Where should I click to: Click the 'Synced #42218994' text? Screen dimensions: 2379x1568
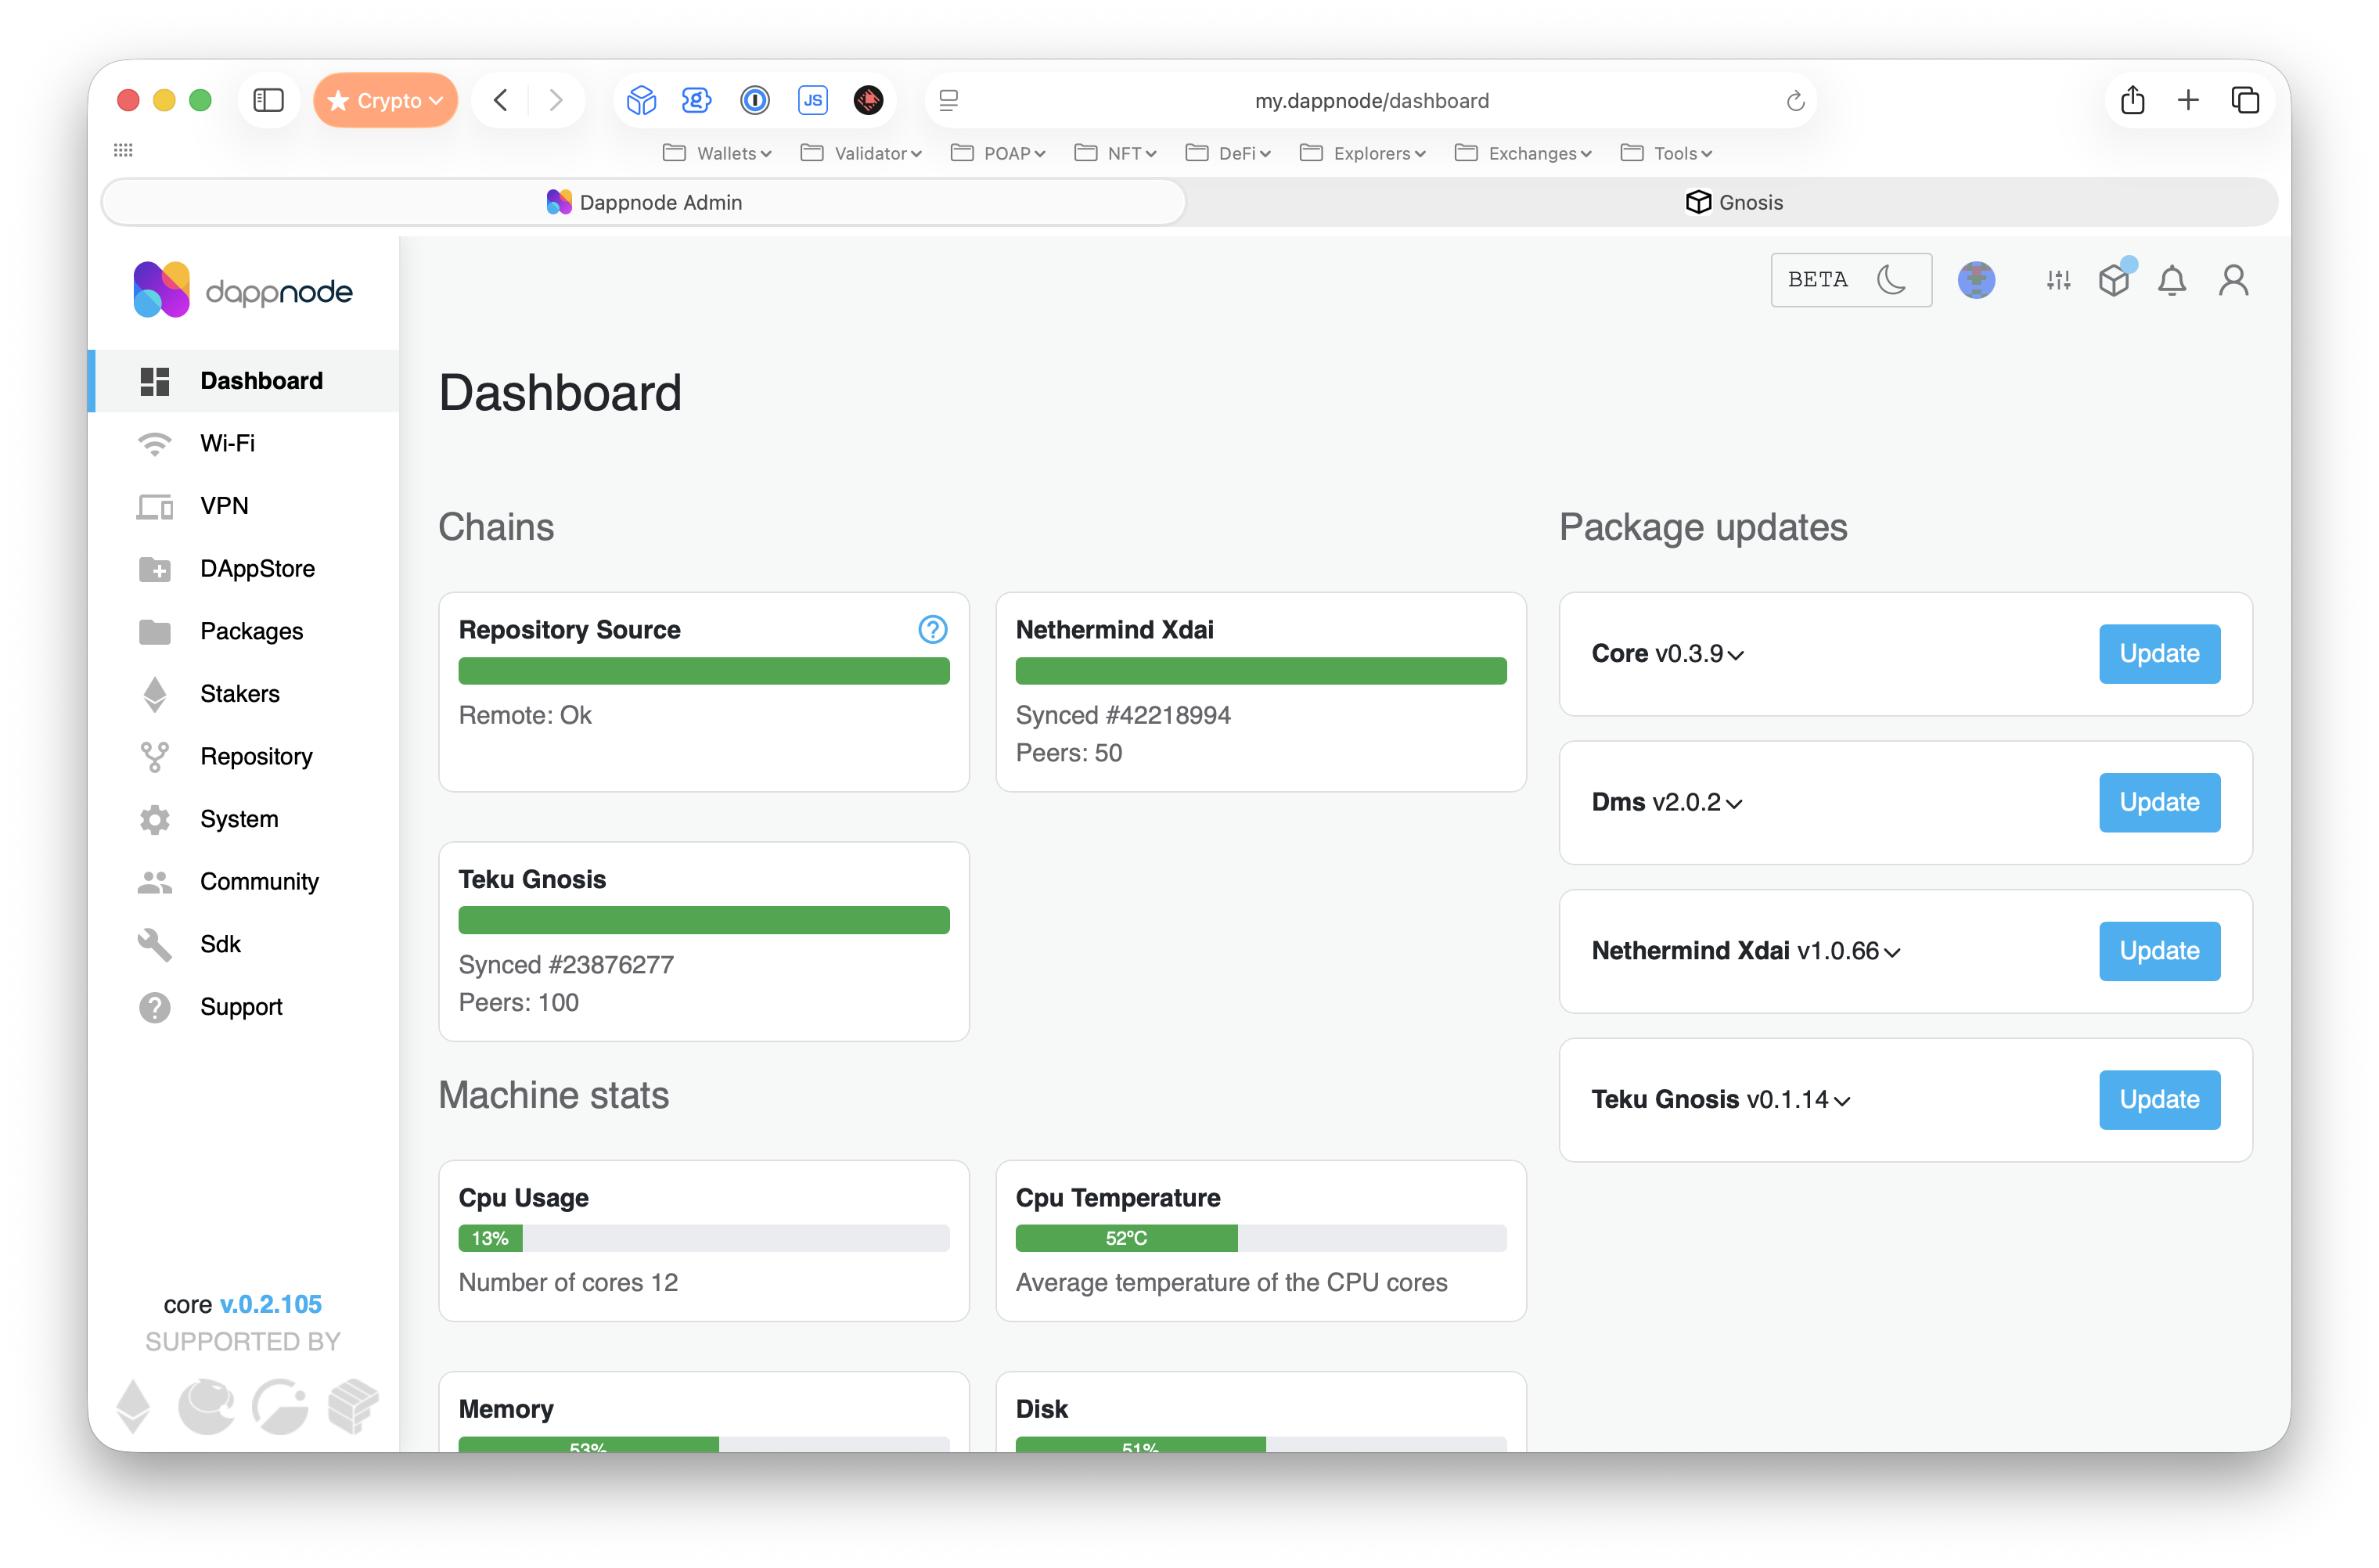tap(1123, 715)
